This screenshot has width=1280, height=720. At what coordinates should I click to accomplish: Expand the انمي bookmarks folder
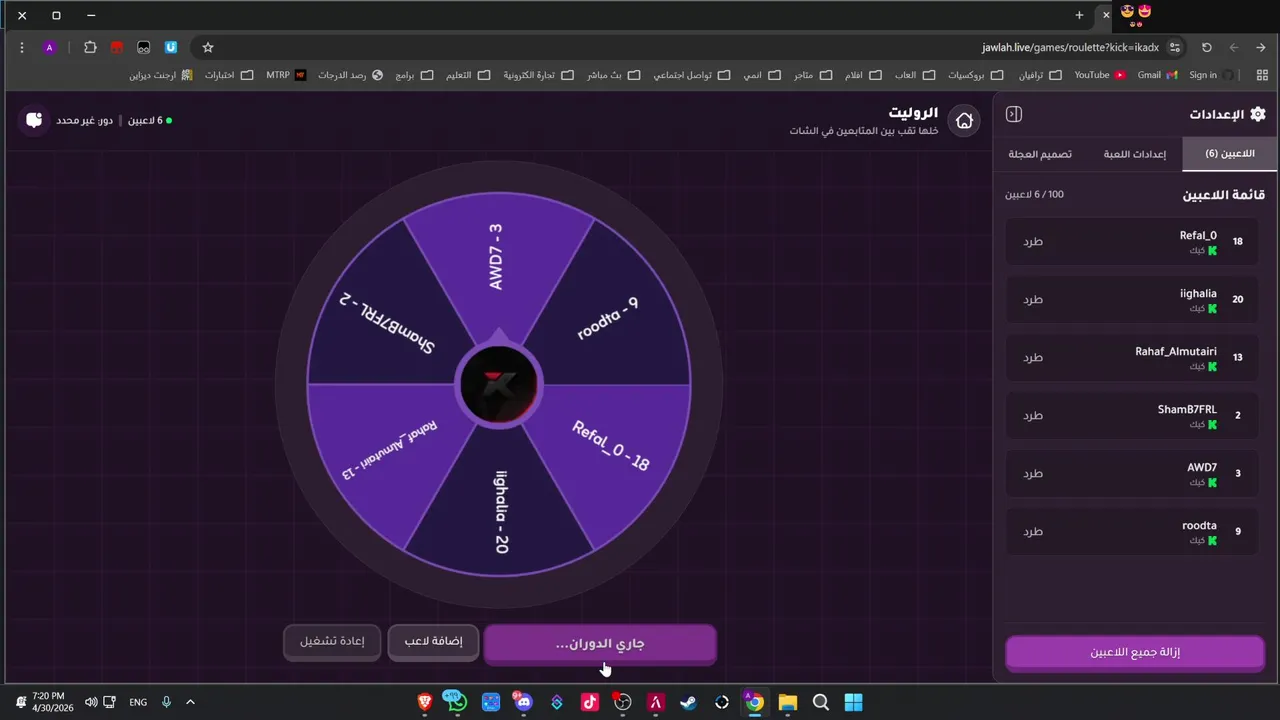[x=762, y=75]
